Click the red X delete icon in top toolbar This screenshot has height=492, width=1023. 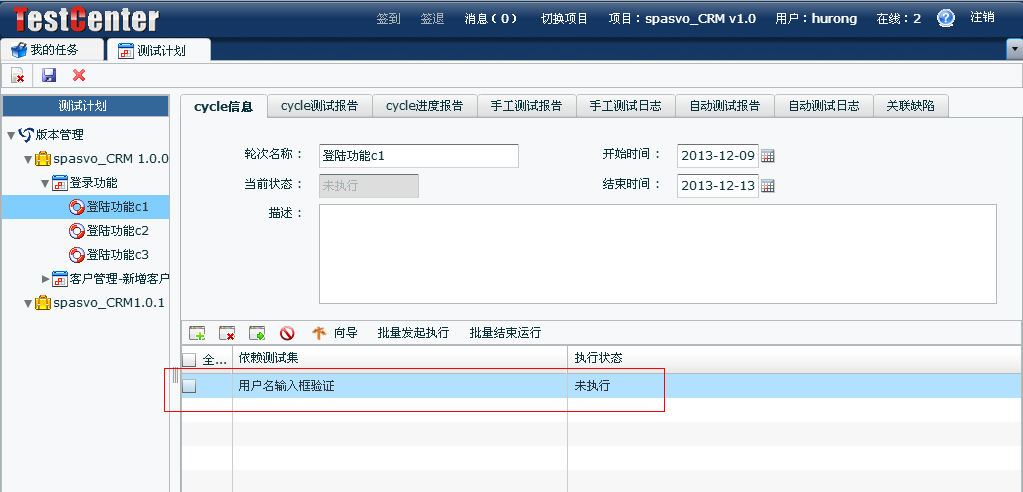[x=79, y=75]
